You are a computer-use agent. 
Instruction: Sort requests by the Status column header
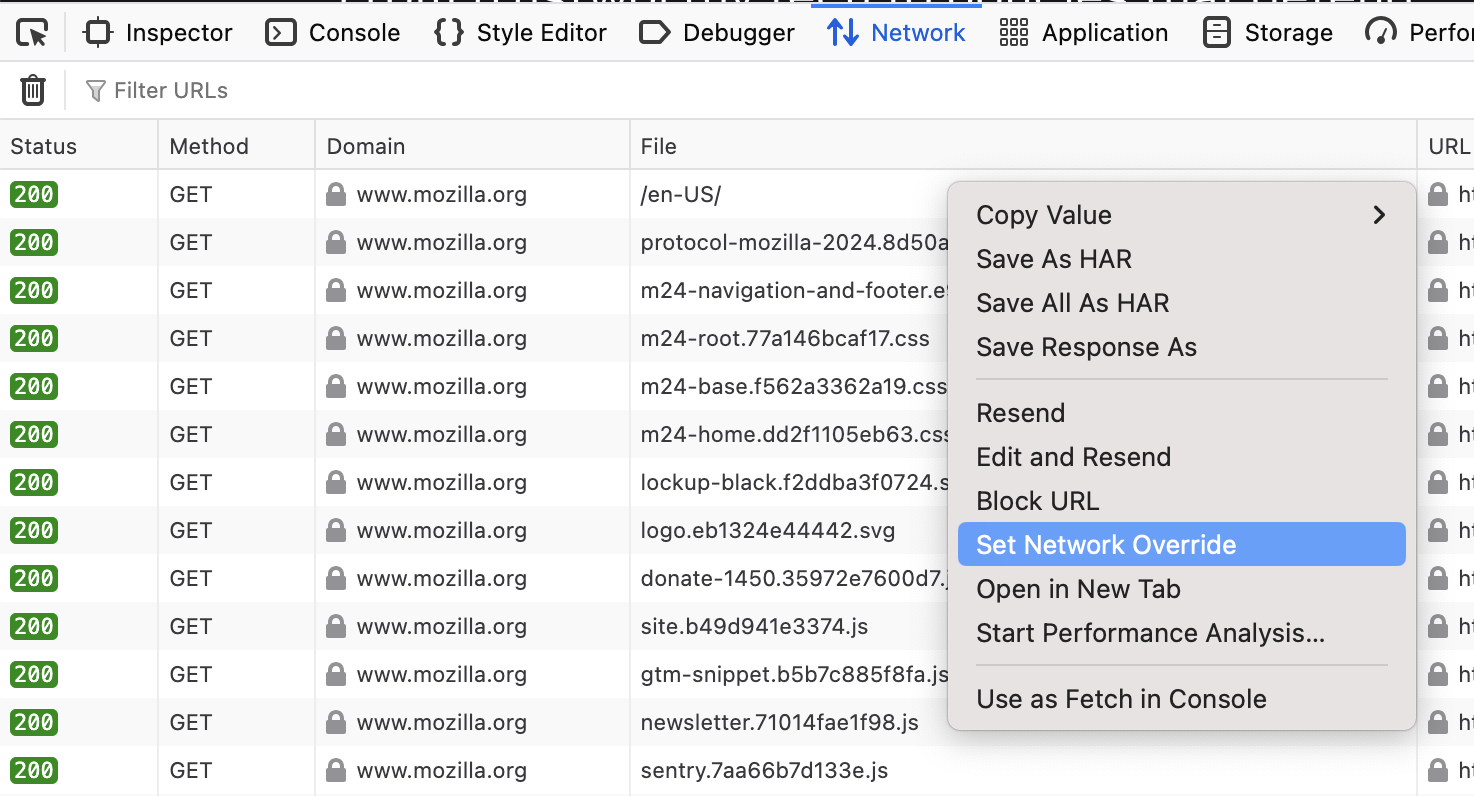(x=44, y=146)
